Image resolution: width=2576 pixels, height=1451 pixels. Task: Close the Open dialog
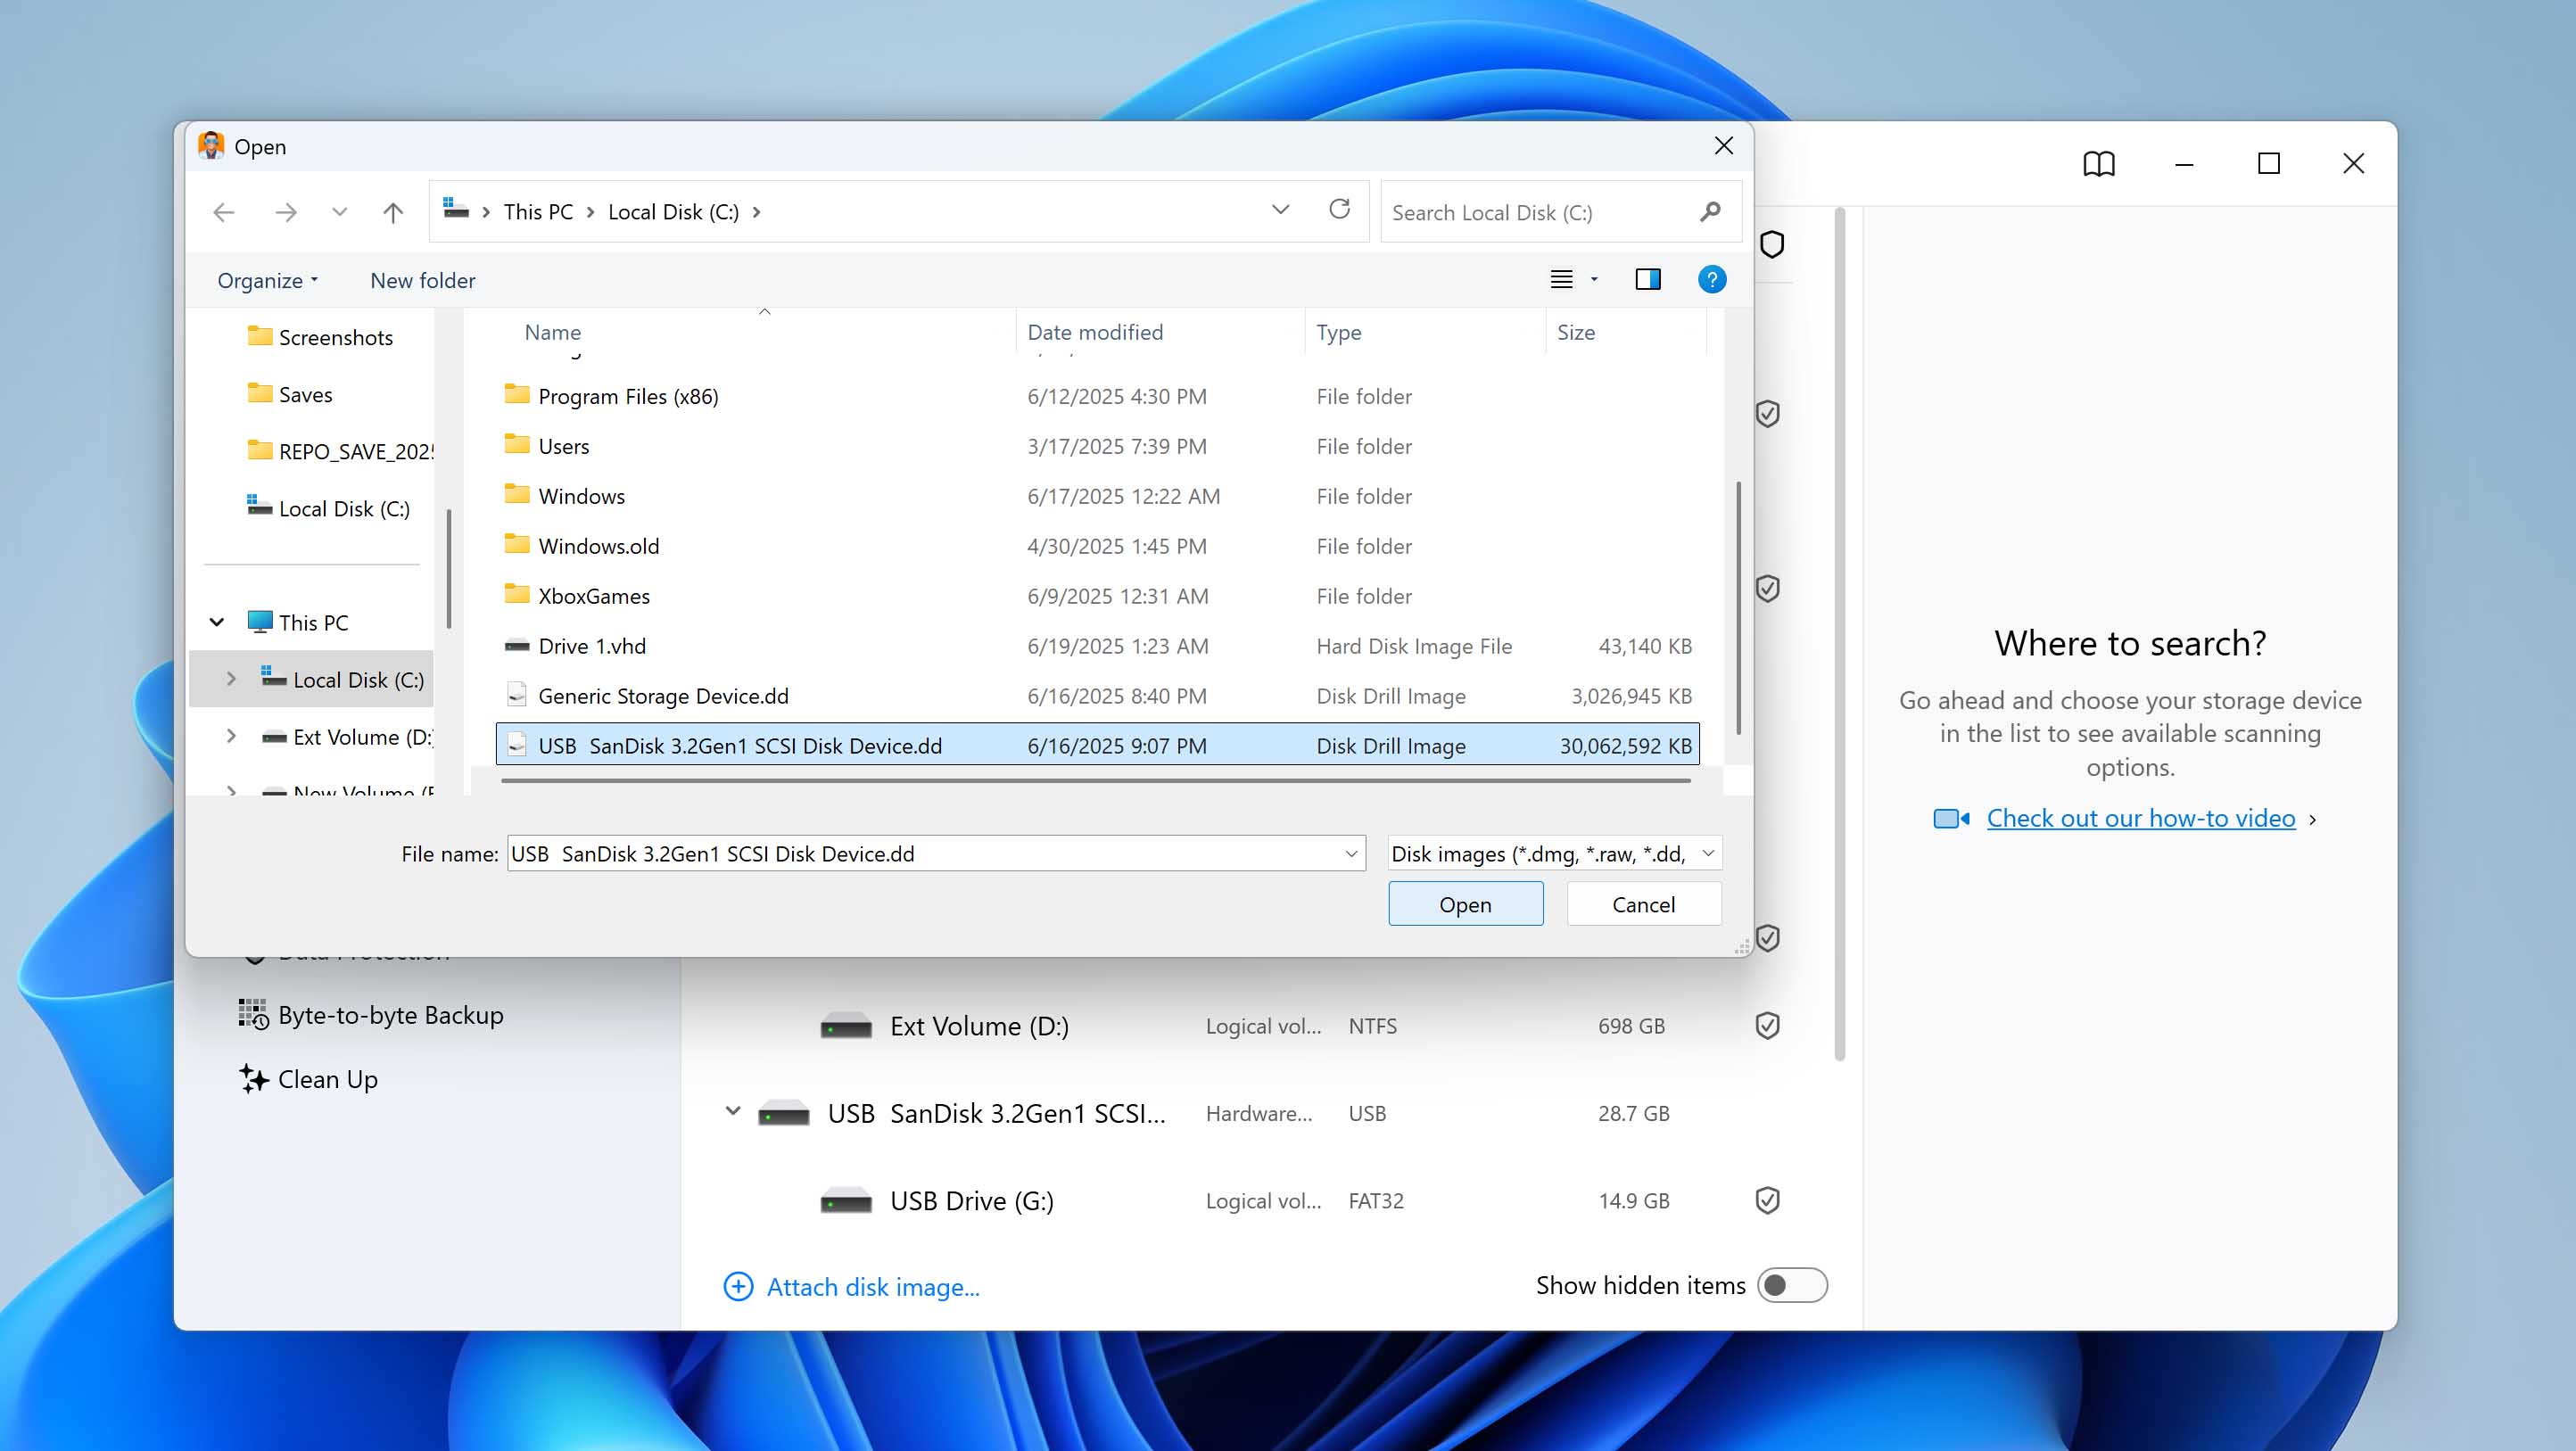point(1723,146)
